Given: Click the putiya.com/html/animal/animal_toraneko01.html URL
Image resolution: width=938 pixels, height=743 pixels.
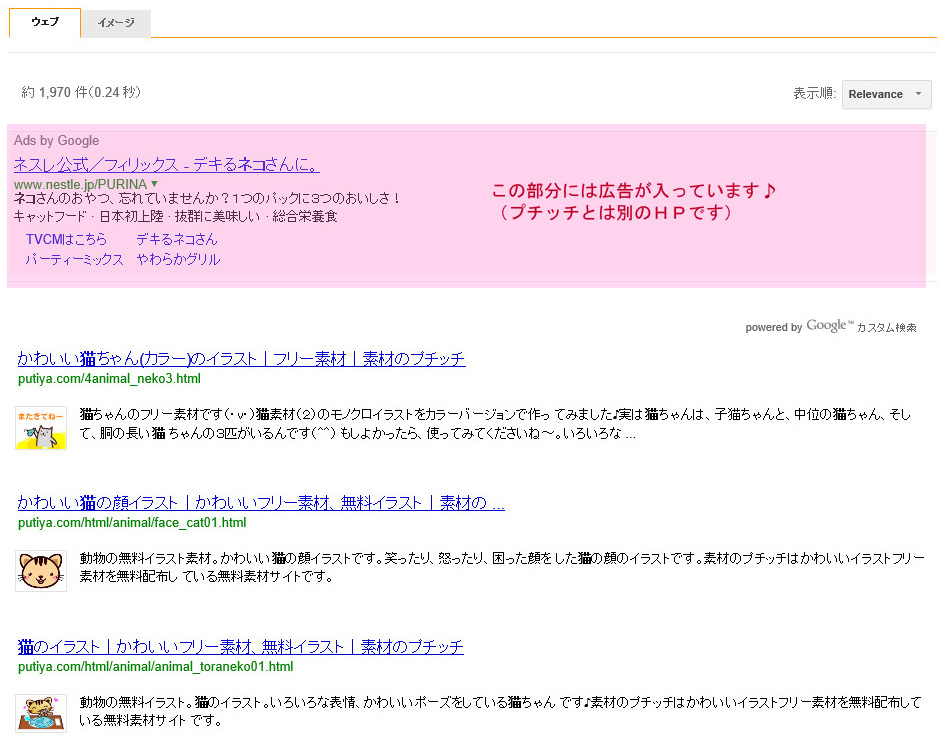Looking at the screenshot, I should 155,667.
